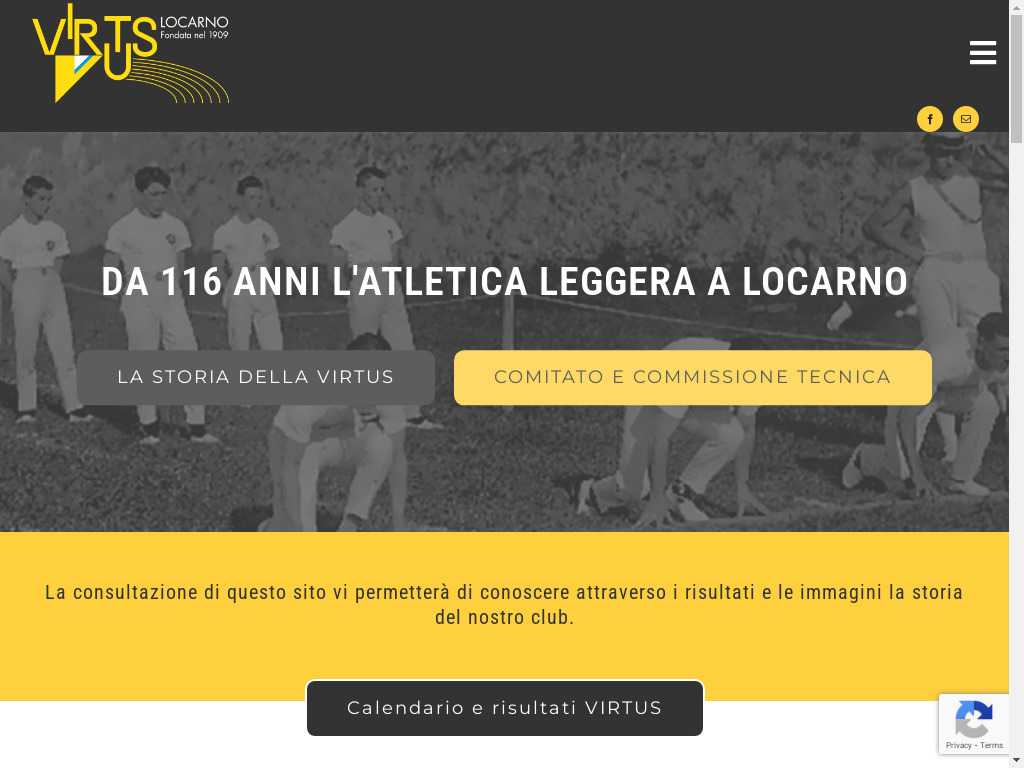The height and width of the screenshot is (768, 1024).
Task: Click the yellow triangle in the Virtus logo
Action: point(71,78)
